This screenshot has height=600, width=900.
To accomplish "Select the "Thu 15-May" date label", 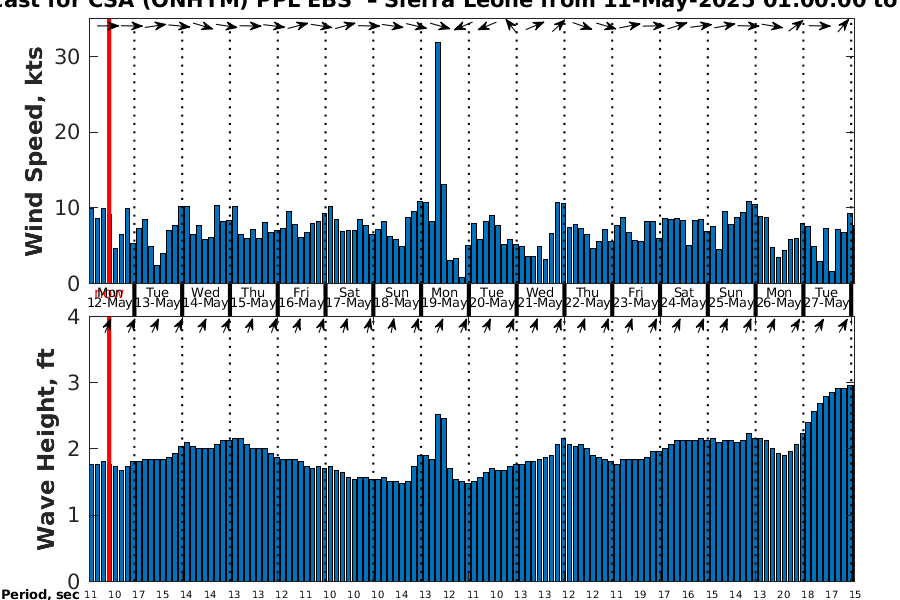I will (x=253, y=297).
